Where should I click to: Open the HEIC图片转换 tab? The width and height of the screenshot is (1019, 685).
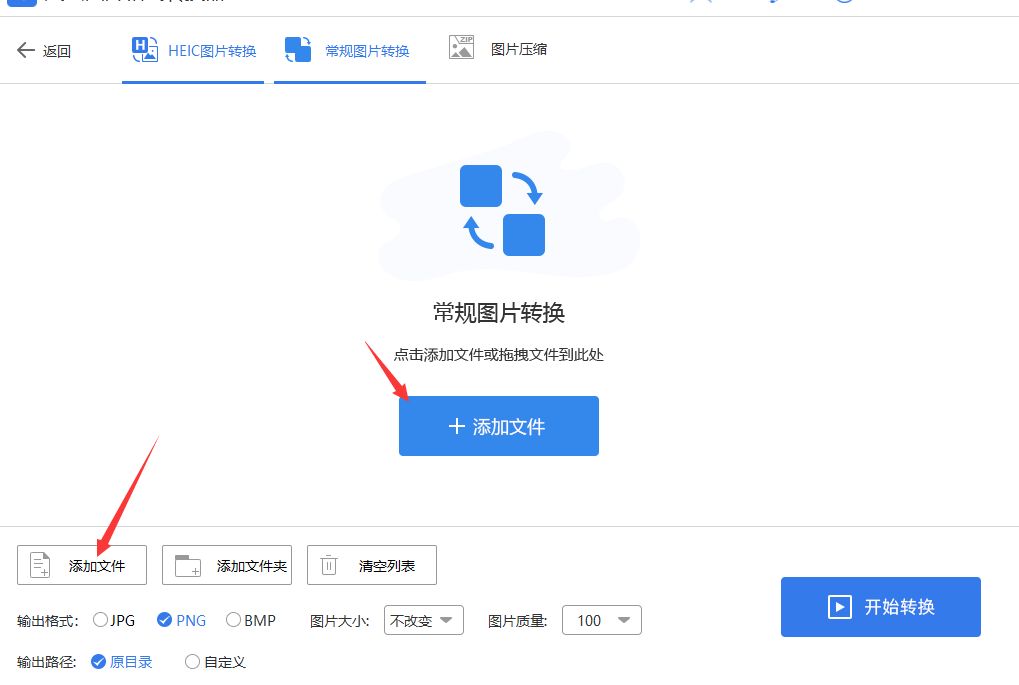[193, 50]
